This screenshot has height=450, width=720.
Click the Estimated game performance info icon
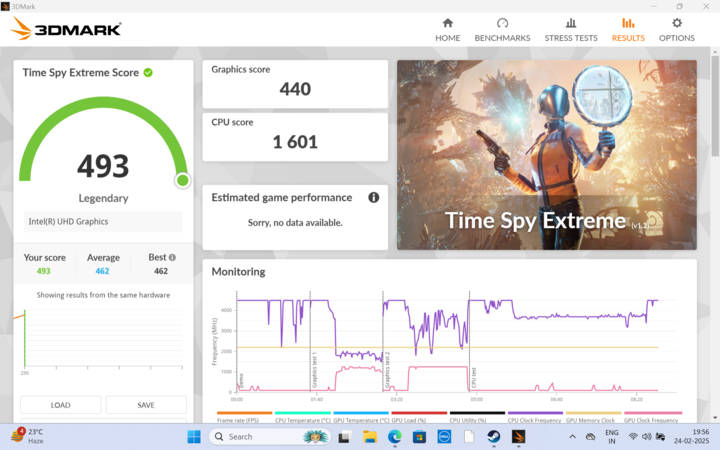[374, 197]
